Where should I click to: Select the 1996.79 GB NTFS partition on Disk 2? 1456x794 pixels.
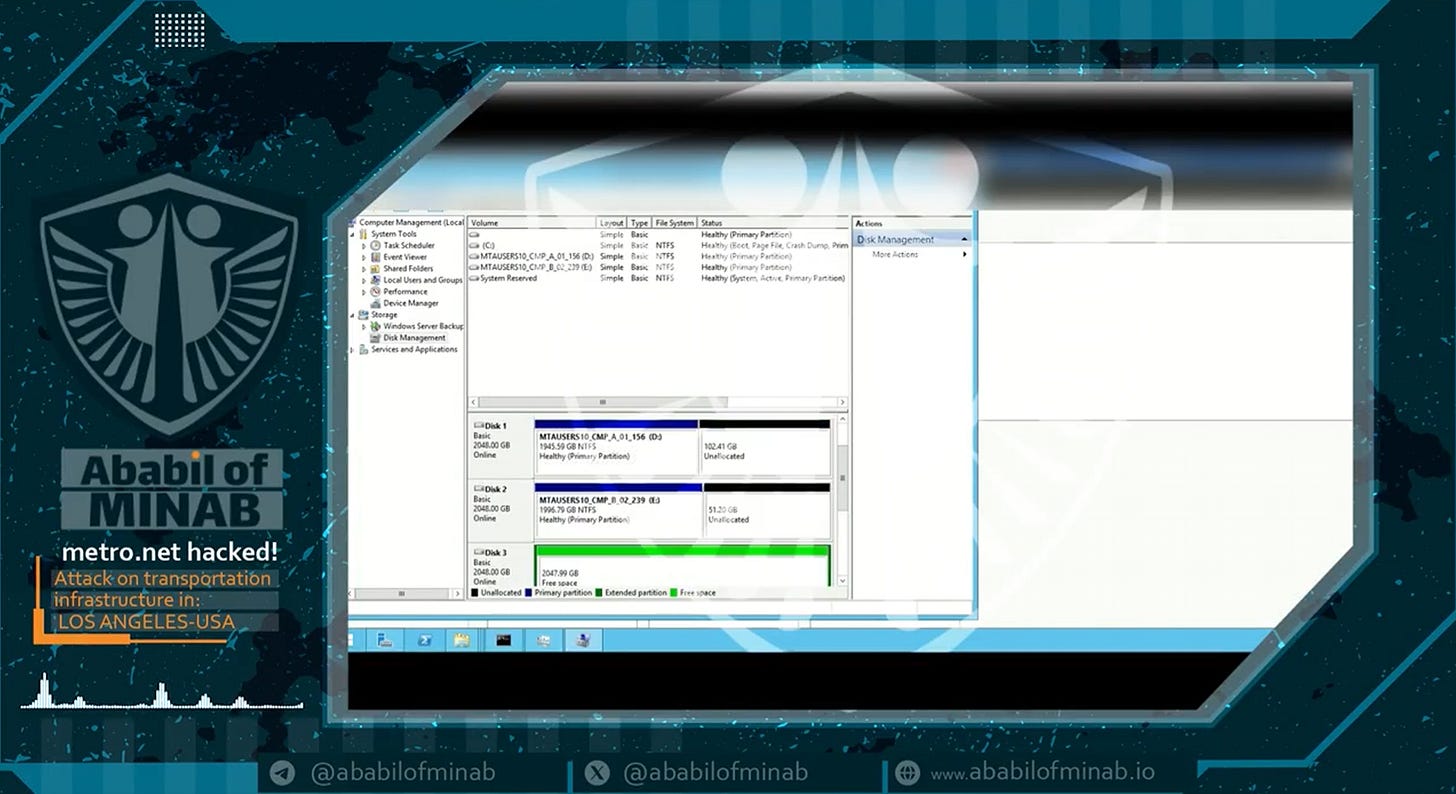(618, 511)
